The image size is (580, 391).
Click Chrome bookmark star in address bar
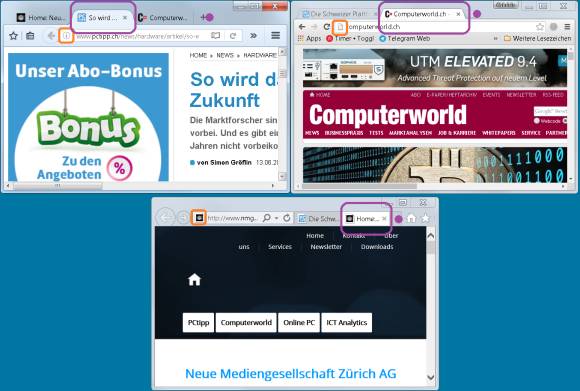[x=540, y=27]
